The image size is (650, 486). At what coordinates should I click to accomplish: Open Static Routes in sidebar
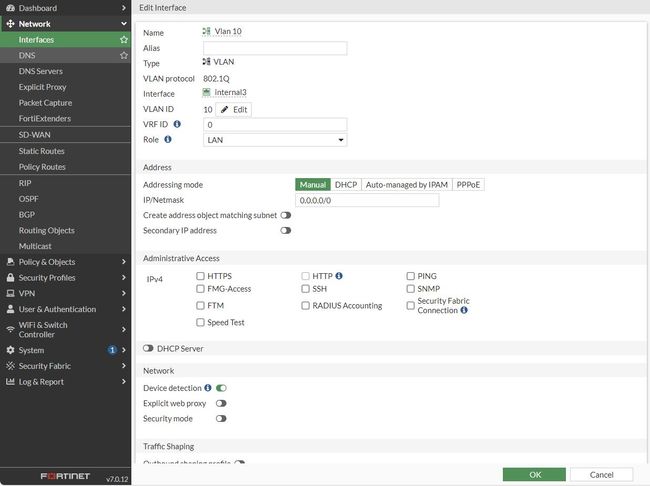coord(41,151)
